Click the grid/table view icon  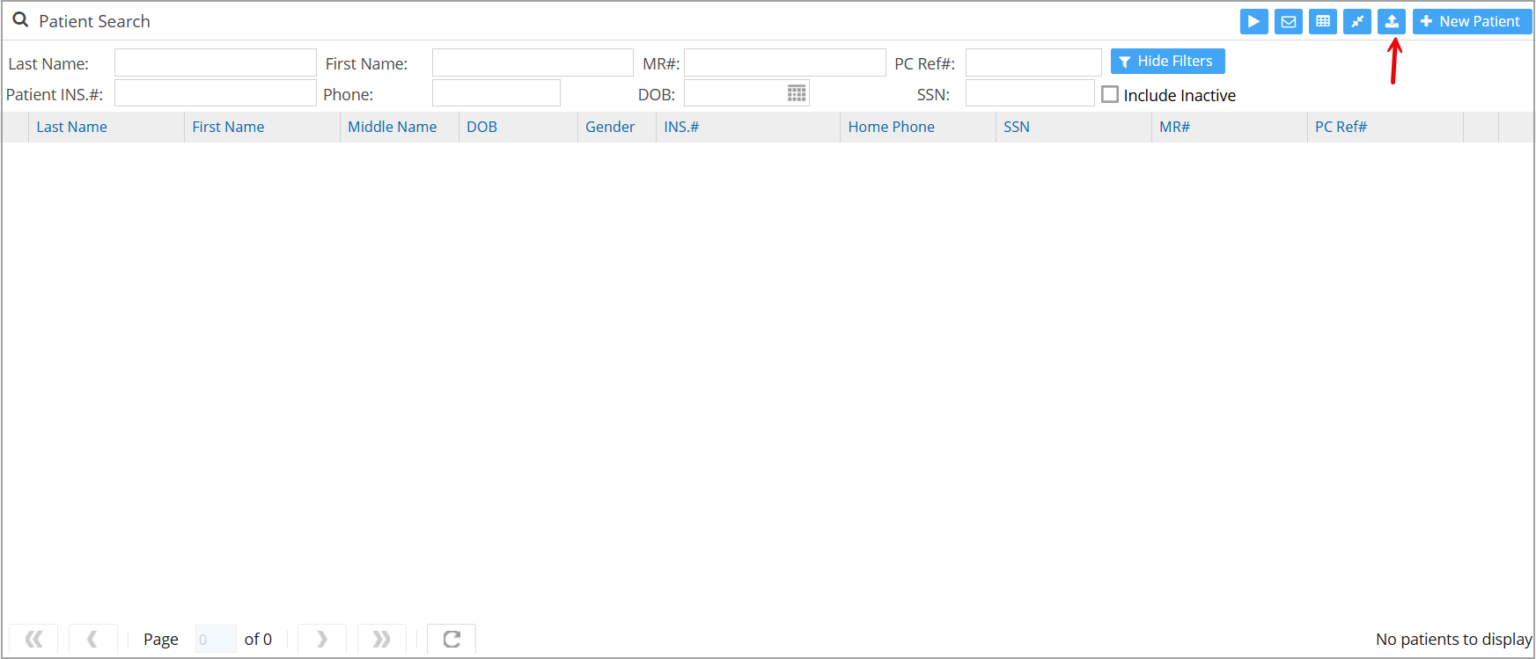point(1322,21)
